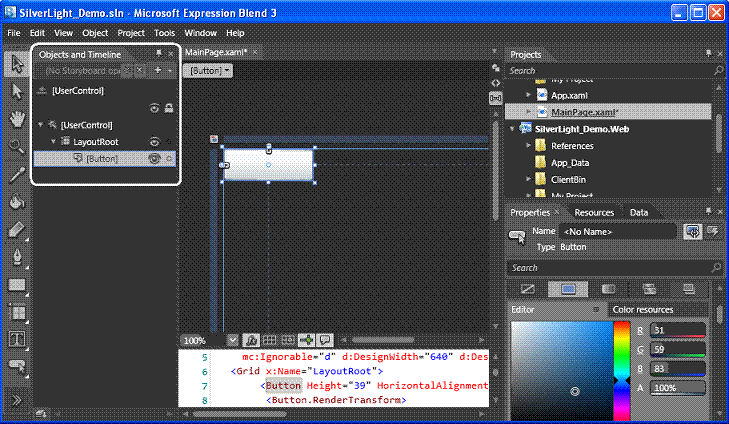The width and height of the screenshot is (729, 424).
Task: Select the Pan hand tool
Action: tap(17, 119)
